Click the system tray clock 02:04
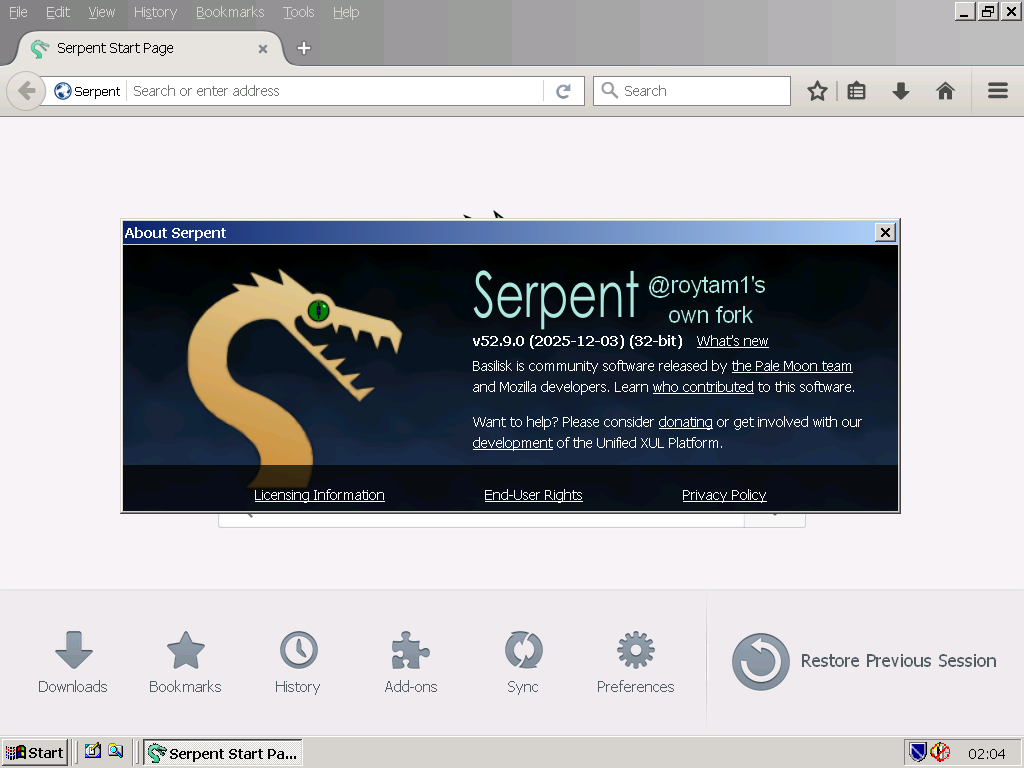Screen dimensions: 1024x768 (986, 754)
